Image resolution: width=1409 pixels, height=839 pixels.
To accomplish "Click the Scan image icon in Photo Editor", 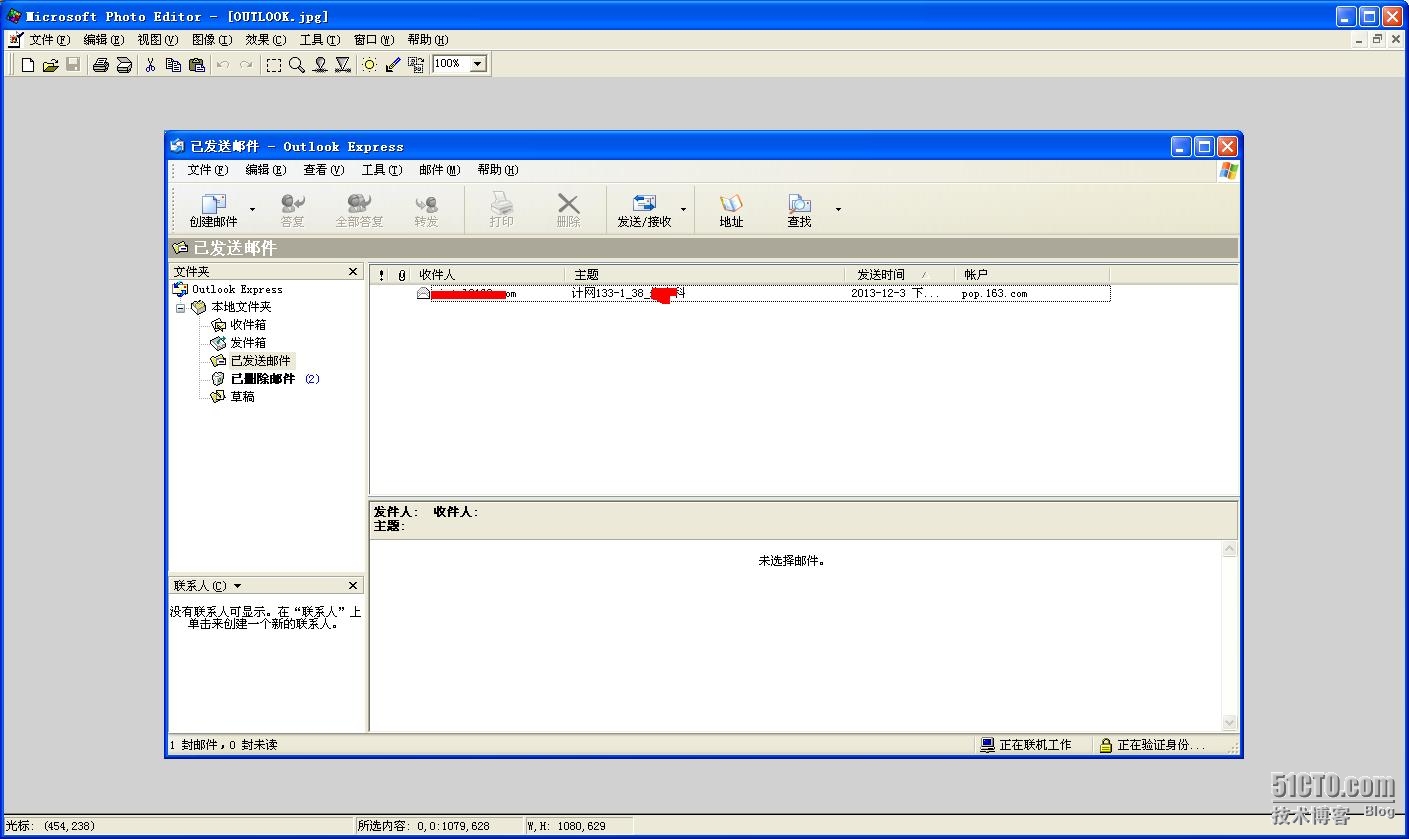I will click(x=124, y=64).
